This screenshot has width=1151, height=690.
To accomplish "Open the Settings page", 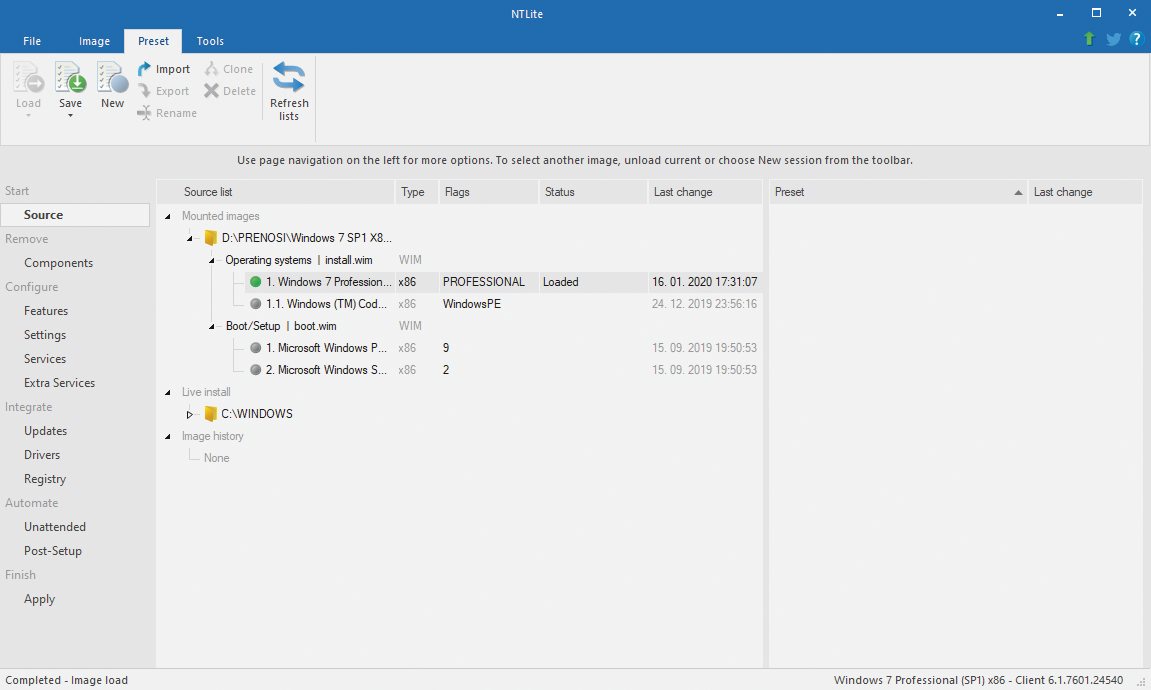I will pos(45,335).
